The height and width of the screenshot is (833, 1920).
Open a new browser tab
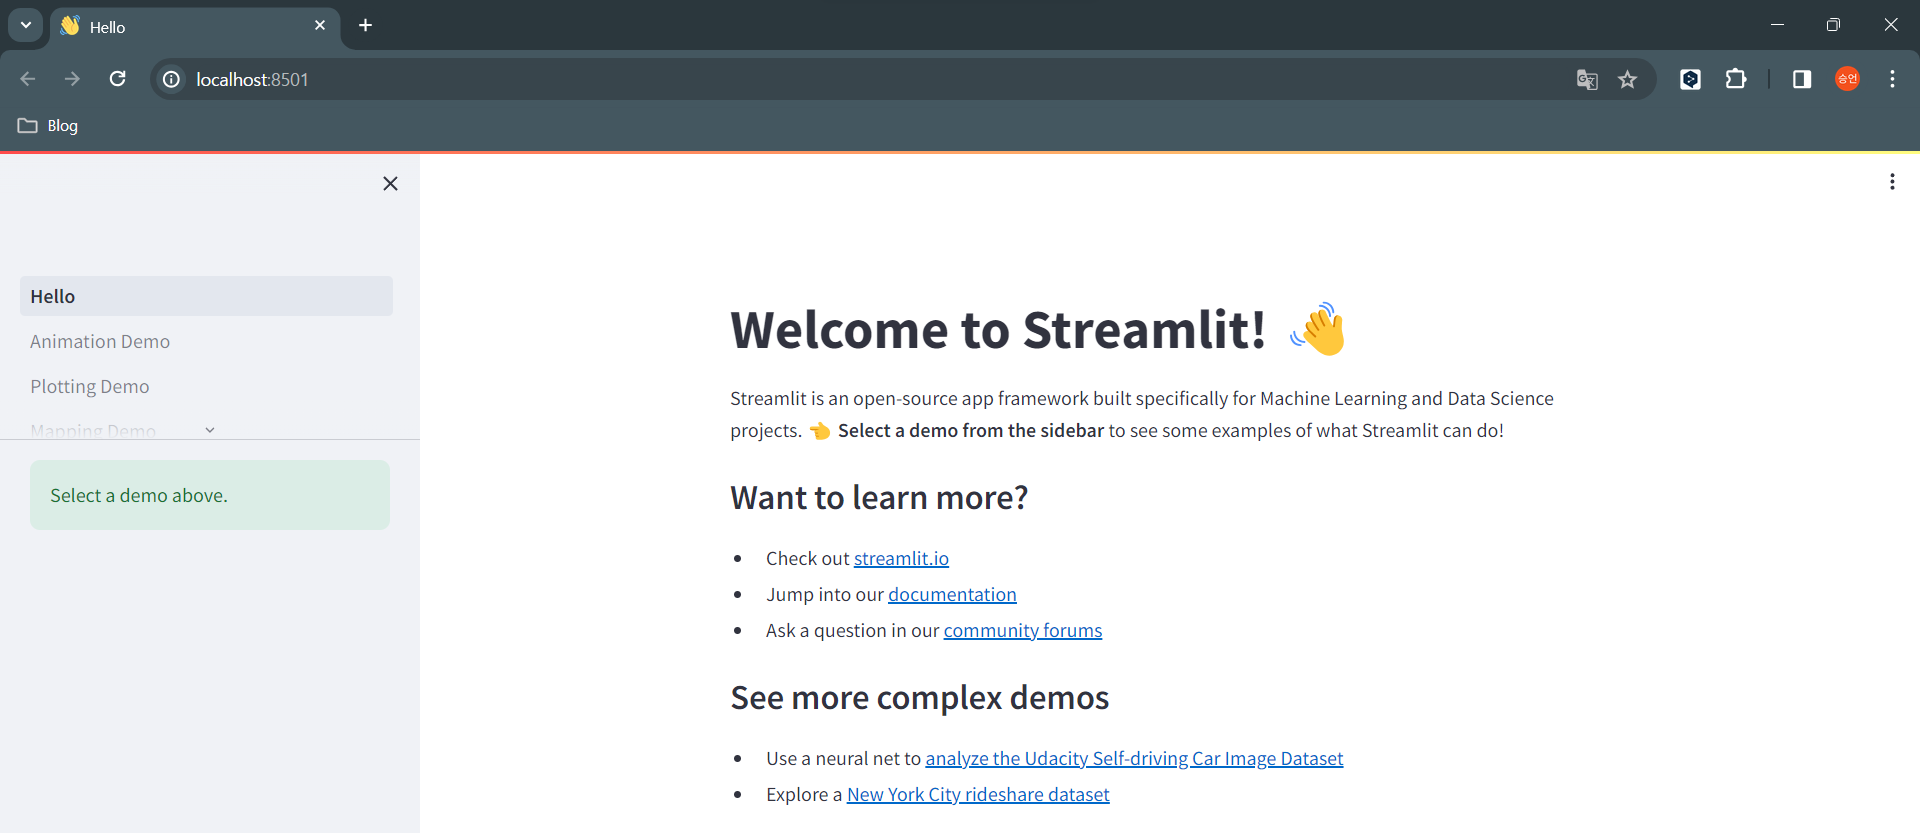pos(366,25)
